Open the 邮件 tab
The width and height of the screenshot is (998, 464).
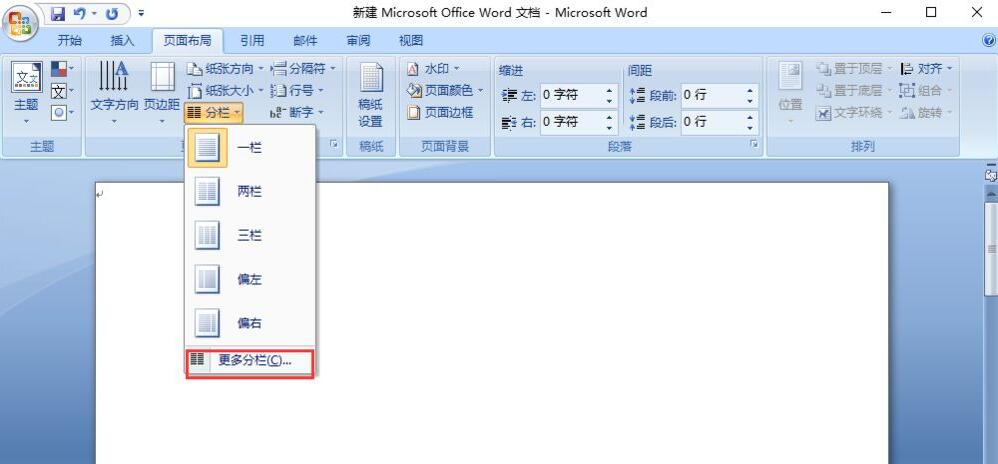[305, 41]
